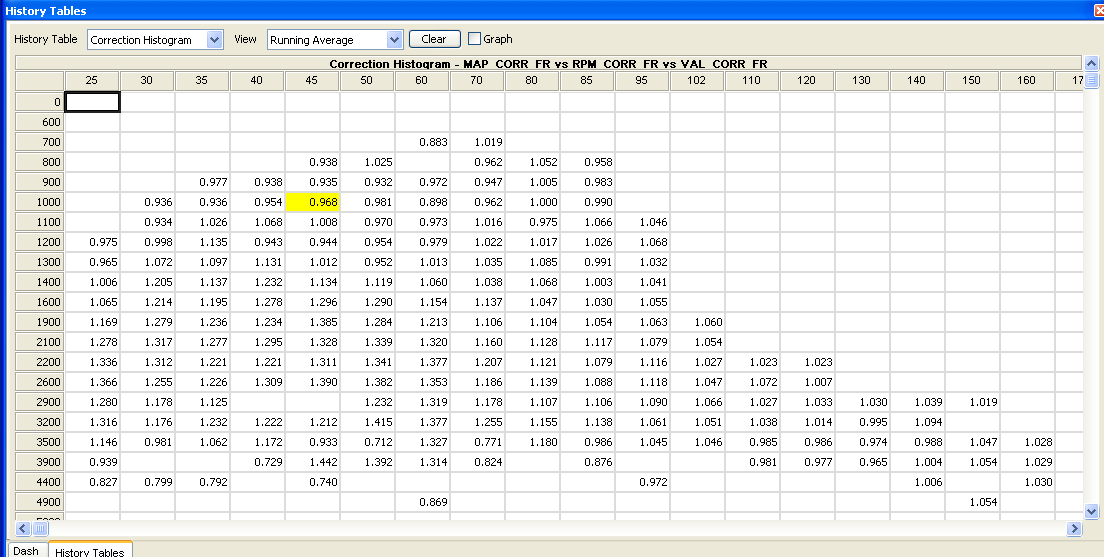1104x557 pixels.
Task: Select cell value 0.869 in row 4900
Action: [422, 502]
